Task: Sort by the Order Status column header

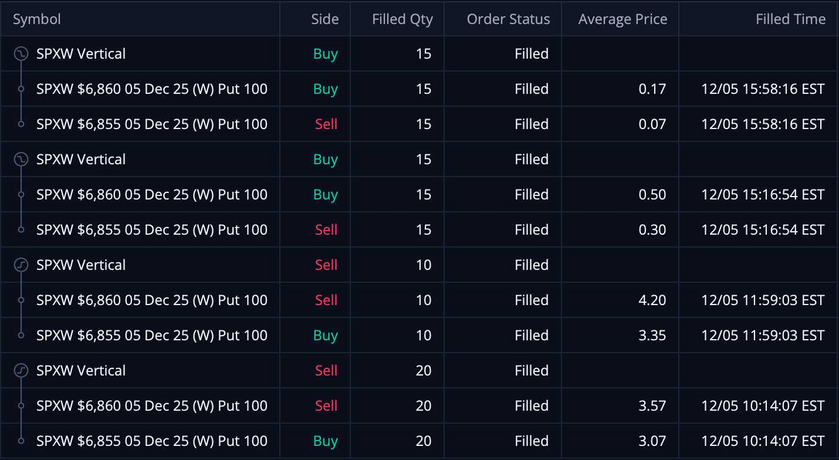Action: (x=508, y=19)
